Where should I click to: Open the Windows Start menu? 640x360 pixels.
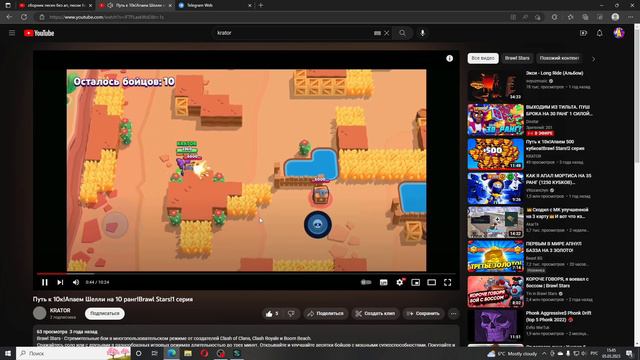8,353
